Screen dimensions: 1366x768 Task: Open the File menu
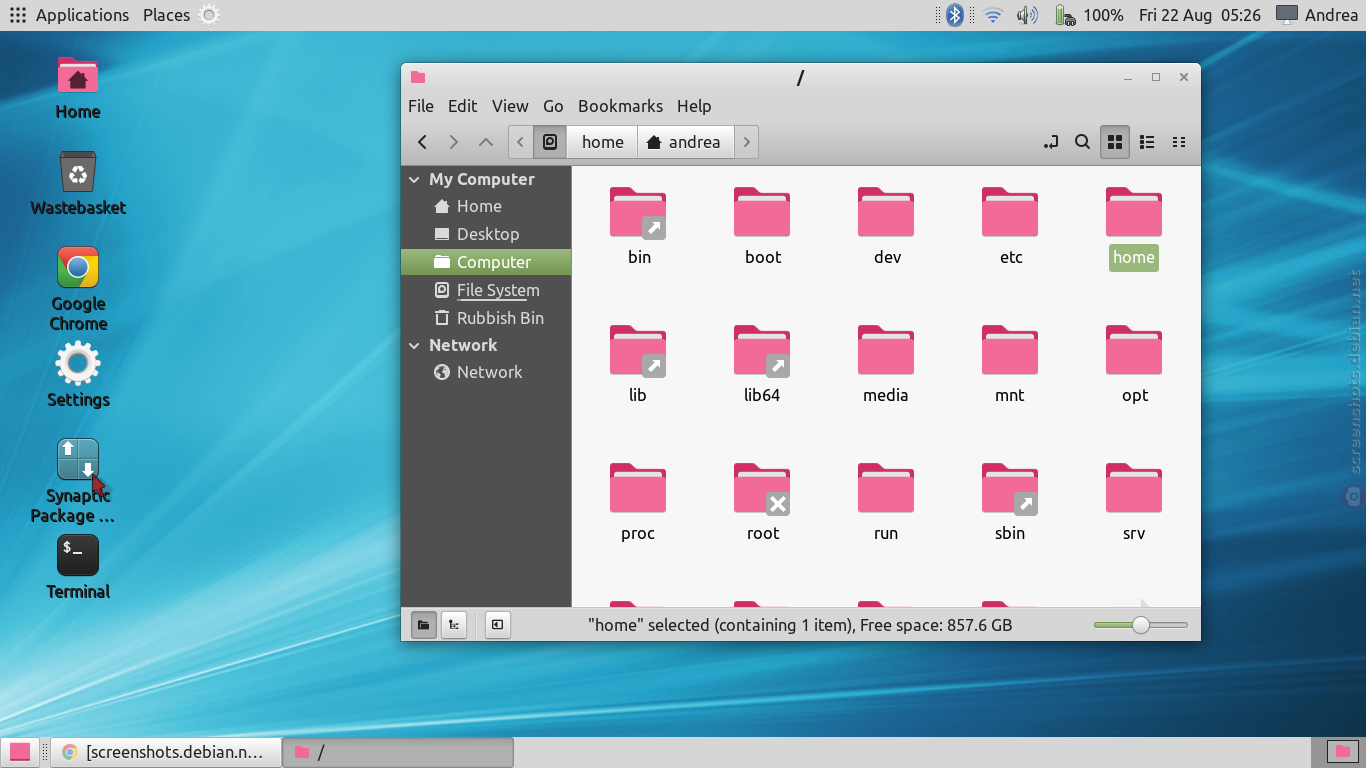pos(421,106)
